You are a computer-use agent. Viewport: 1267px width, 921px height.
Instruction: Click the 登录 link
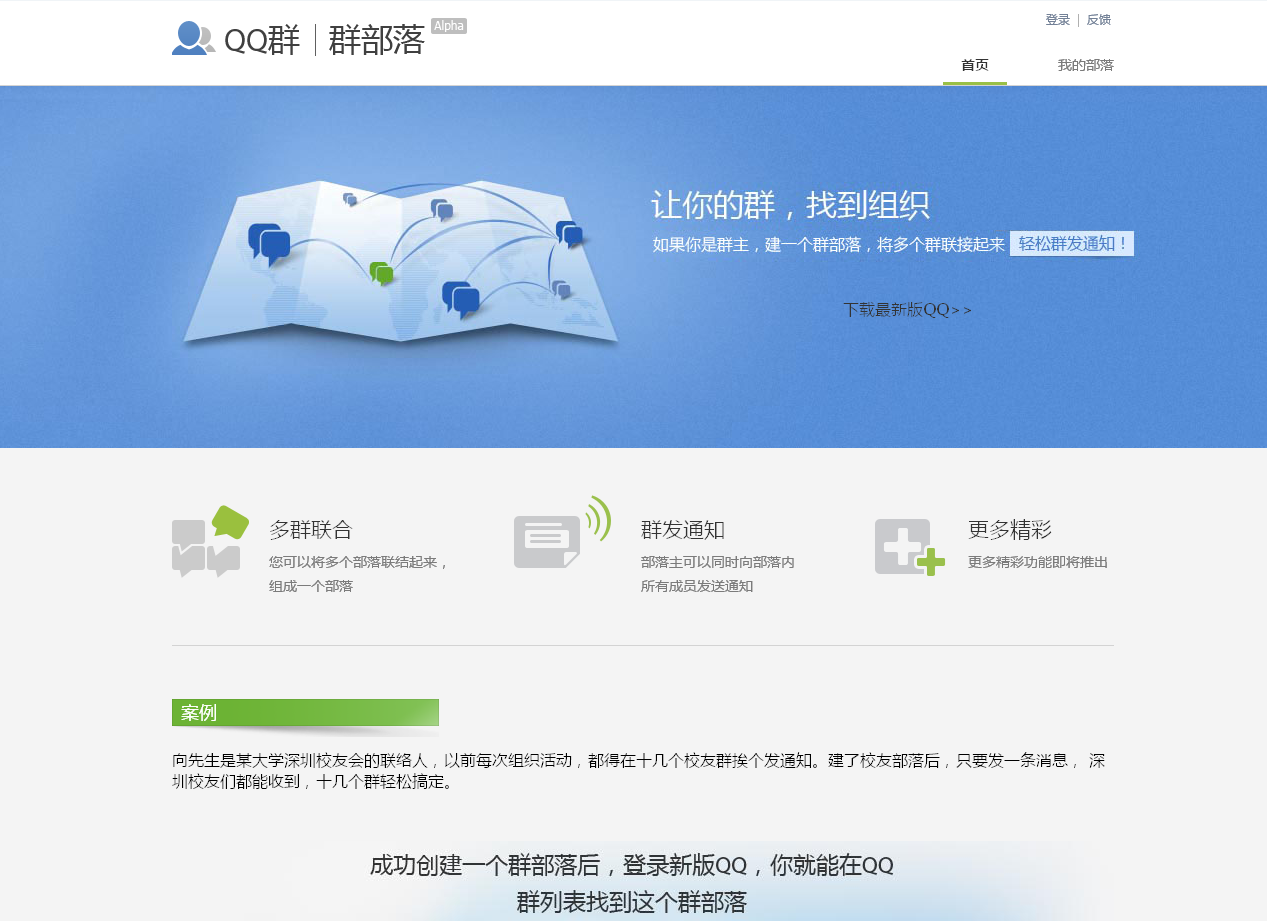point(1058,20)
